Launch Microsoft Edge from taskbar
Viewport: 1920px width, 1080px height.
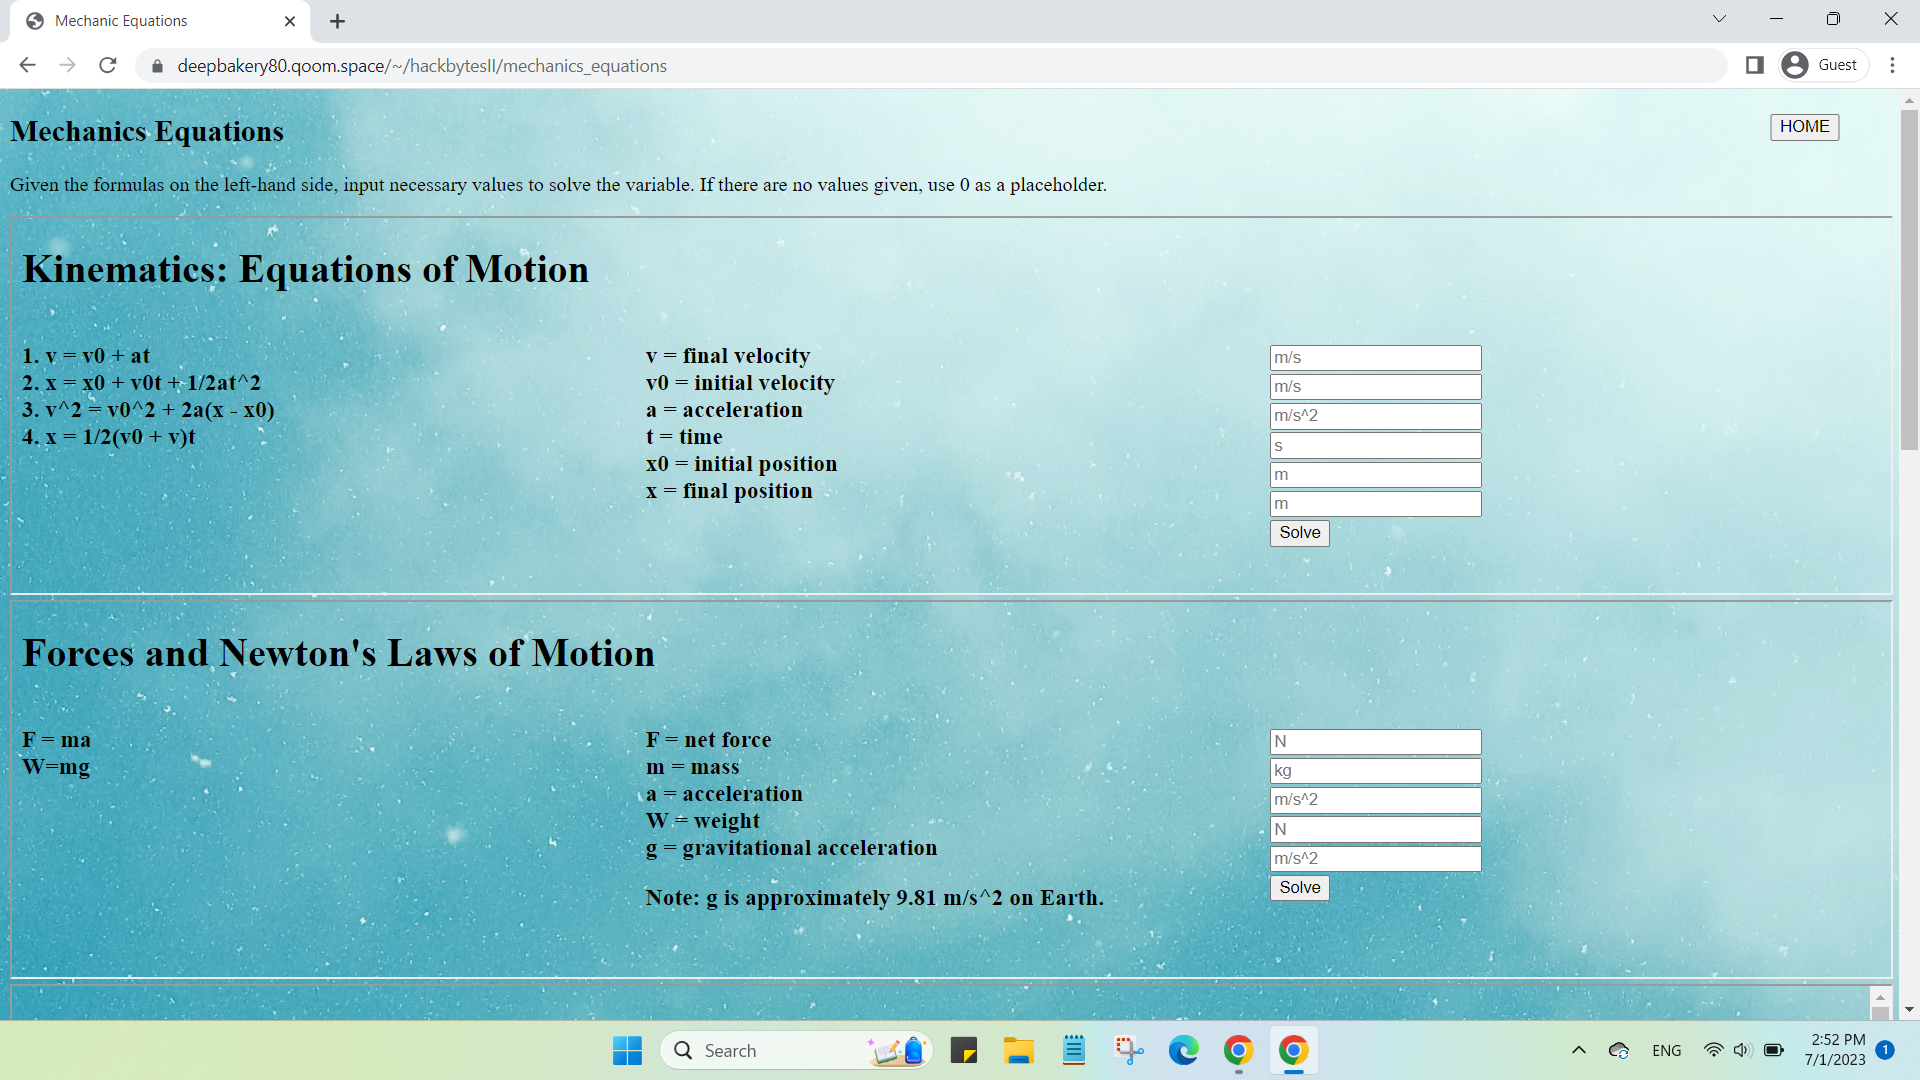1183,1050
